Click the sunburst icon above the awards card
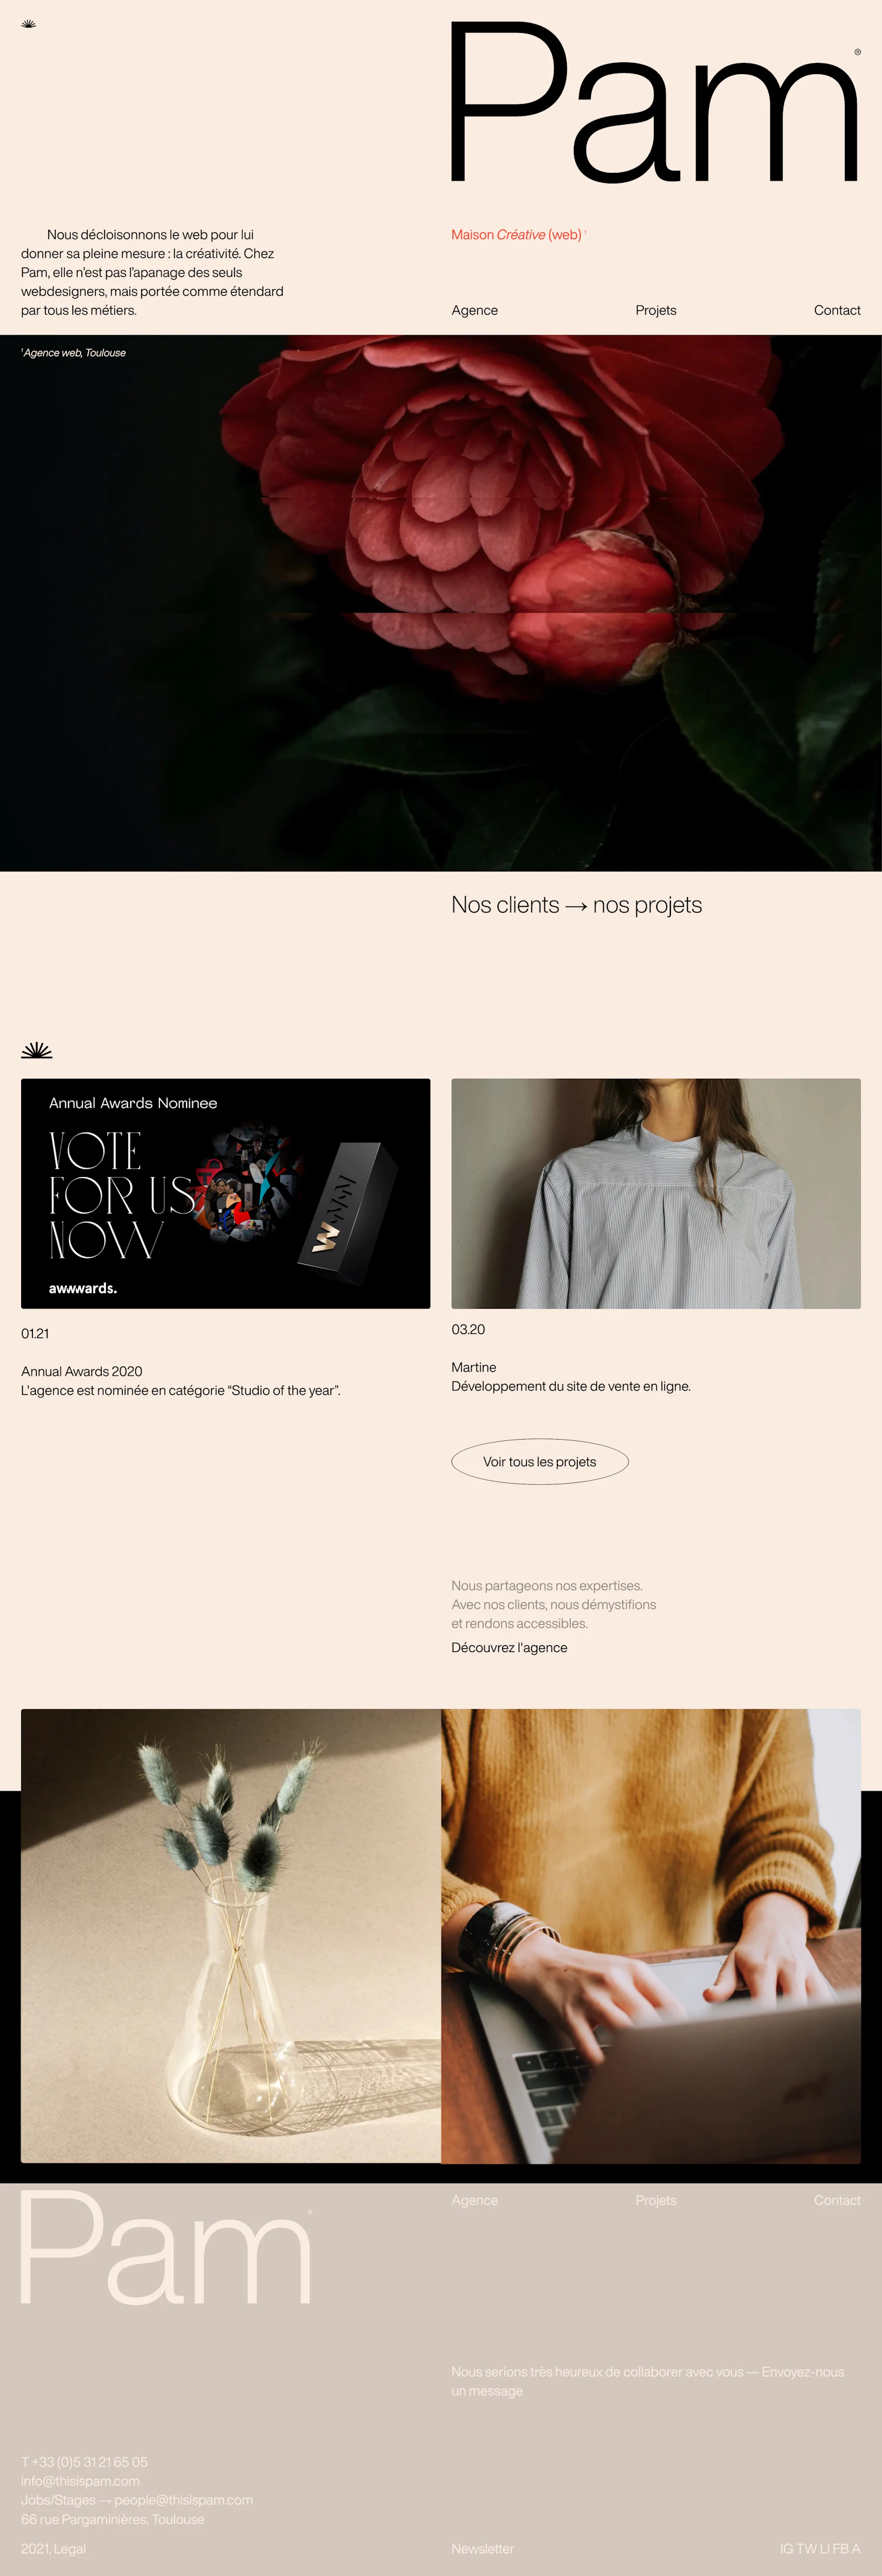This screenshot has width=882, height=2576. (x=36, y=1050)
